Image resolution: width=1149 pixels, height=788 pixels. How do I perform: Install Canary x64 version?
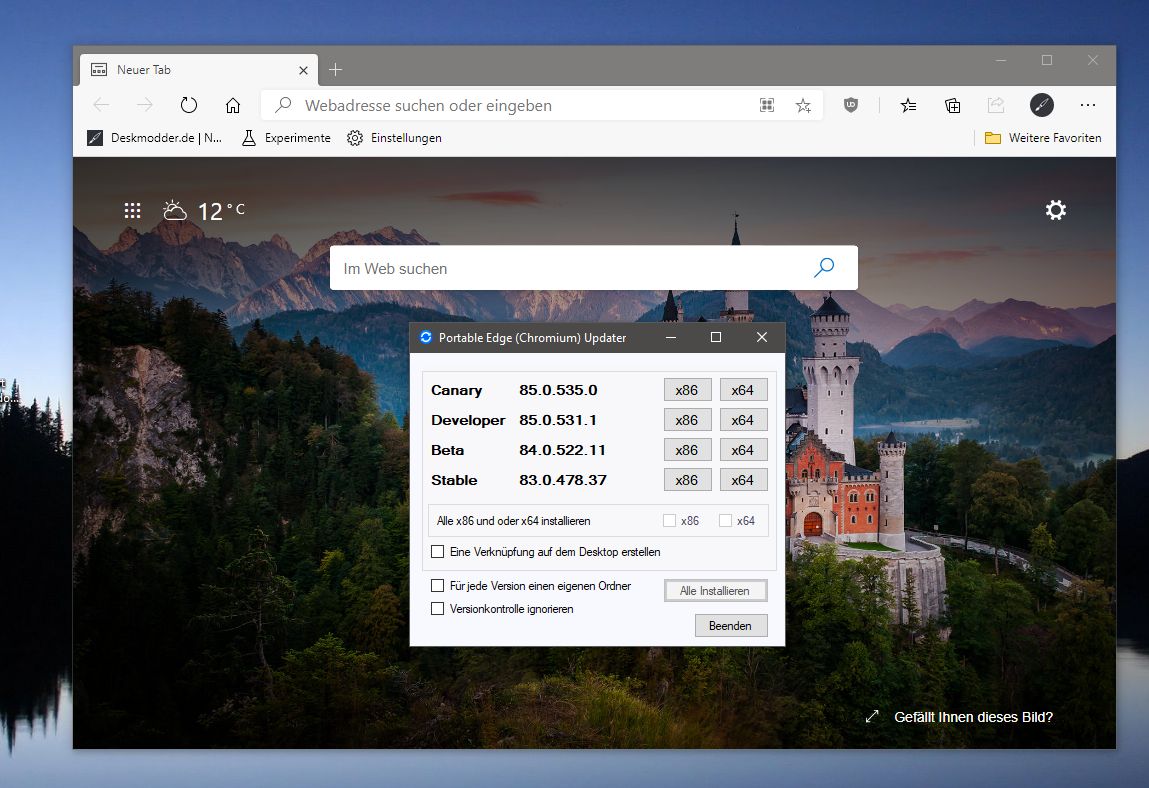pos(743,390)
